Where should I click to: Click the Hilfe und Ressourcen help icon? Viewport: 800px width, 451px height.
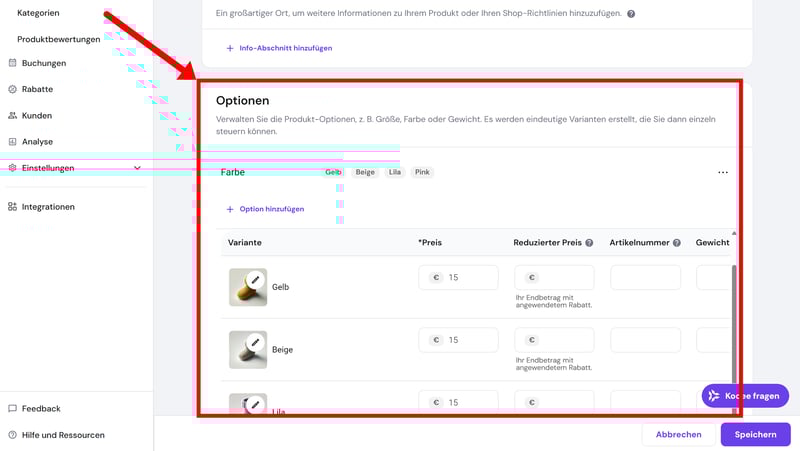(x=12, y=435)
